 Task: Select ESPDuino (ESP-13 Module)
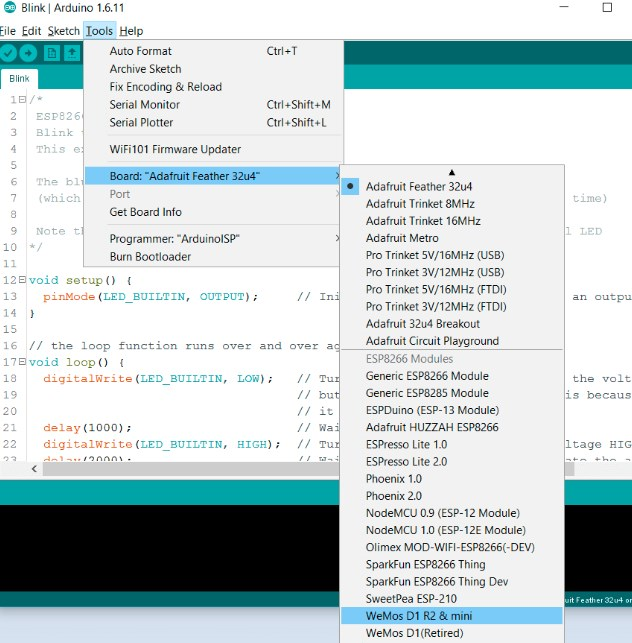coord(453,410)
